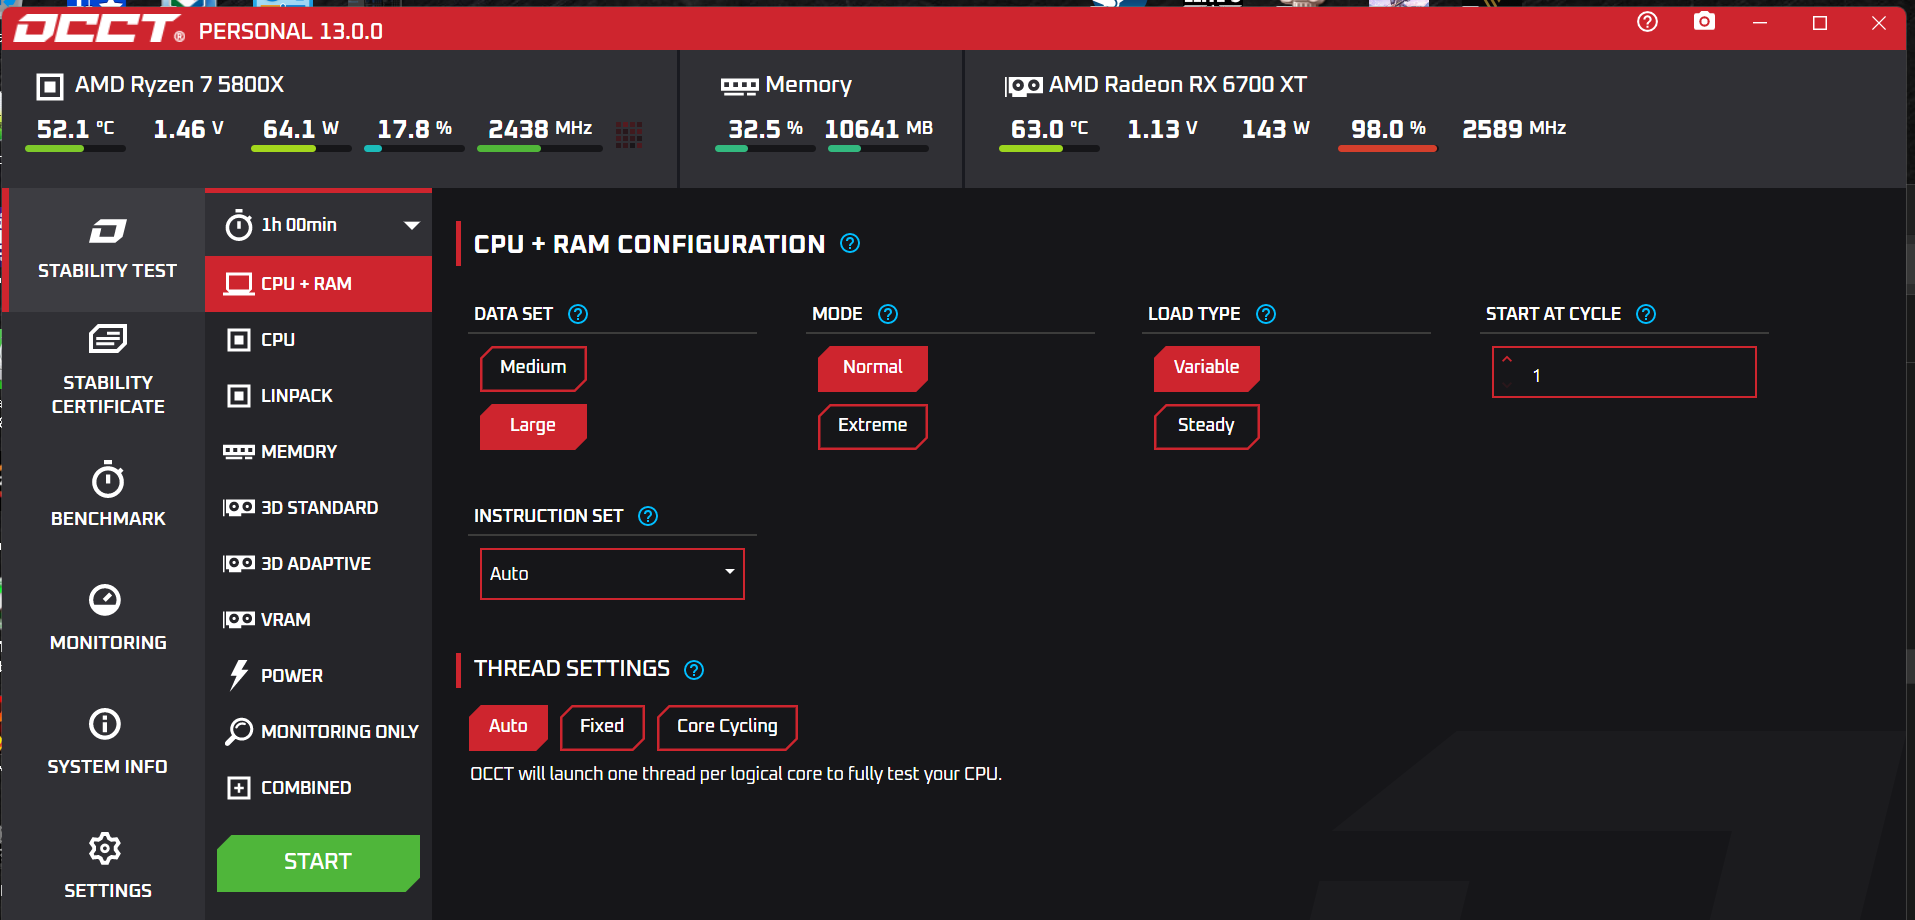Show Load Type help tooltip icon
The height and width of the screenshot is (920, 1915).
coord(1266,314)
